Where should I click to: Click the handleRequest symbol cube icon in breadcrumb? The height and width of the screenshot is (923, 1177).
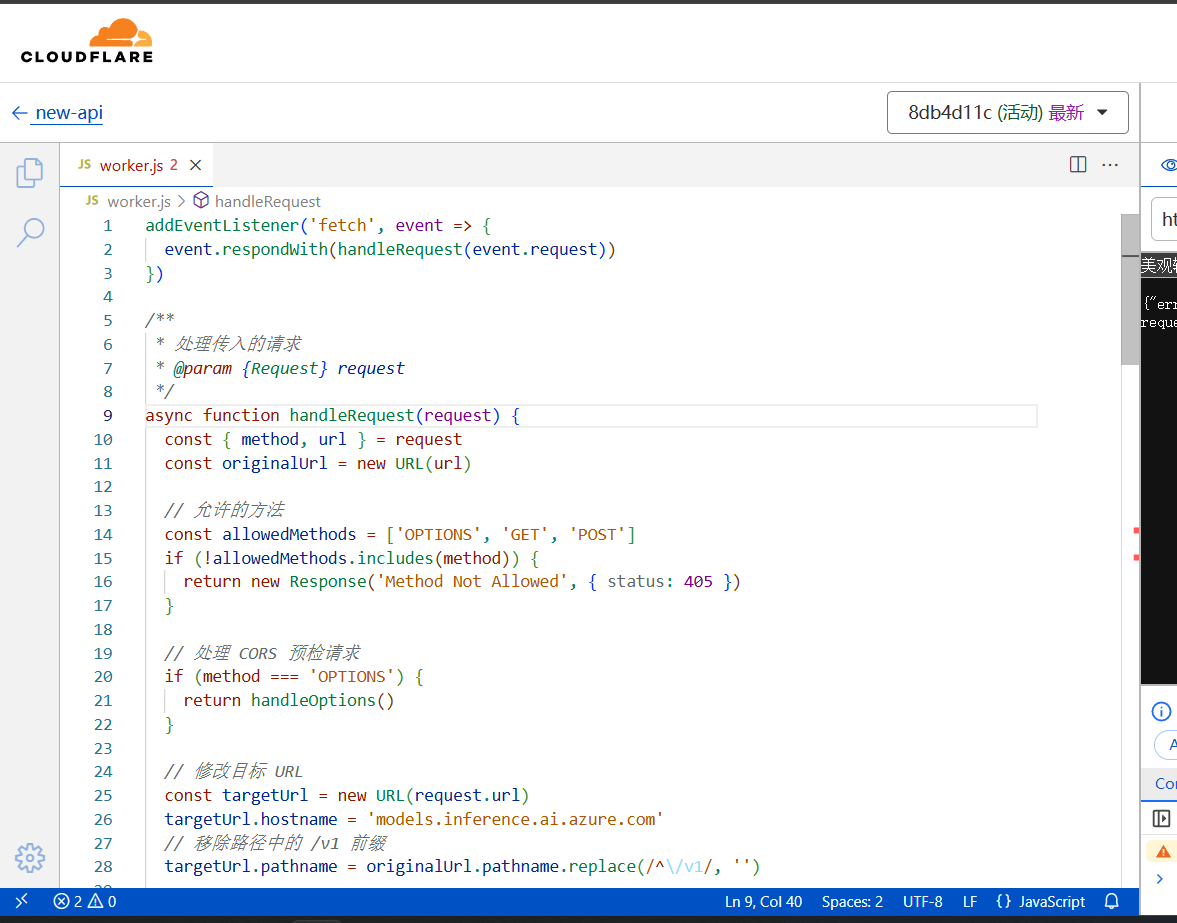(201, 200)
